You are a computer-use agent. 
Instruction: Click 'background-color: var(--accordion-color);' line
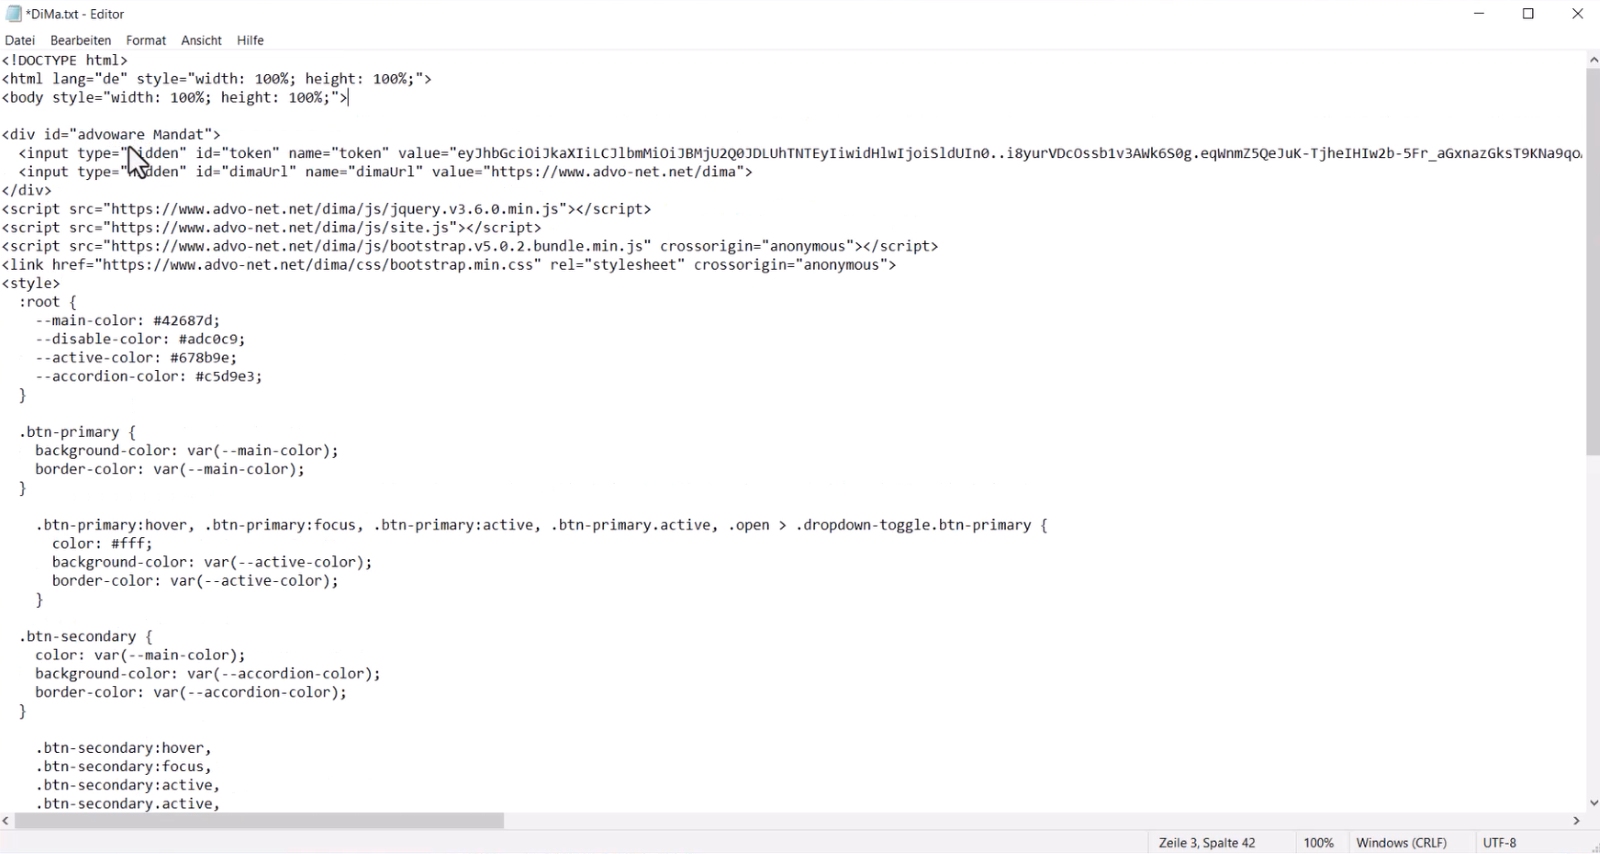[x=208, y=674]
